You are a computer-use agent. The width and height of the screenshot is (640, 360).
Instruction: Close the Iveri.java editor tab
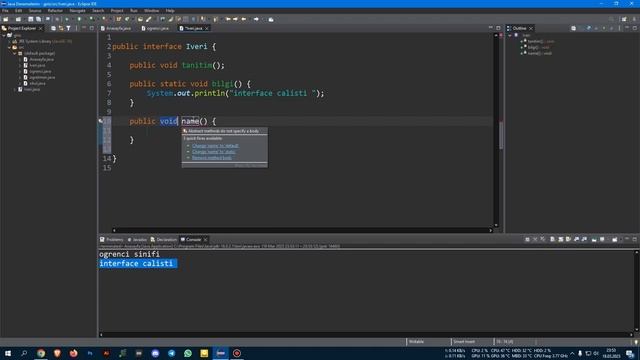pos(207,28)
